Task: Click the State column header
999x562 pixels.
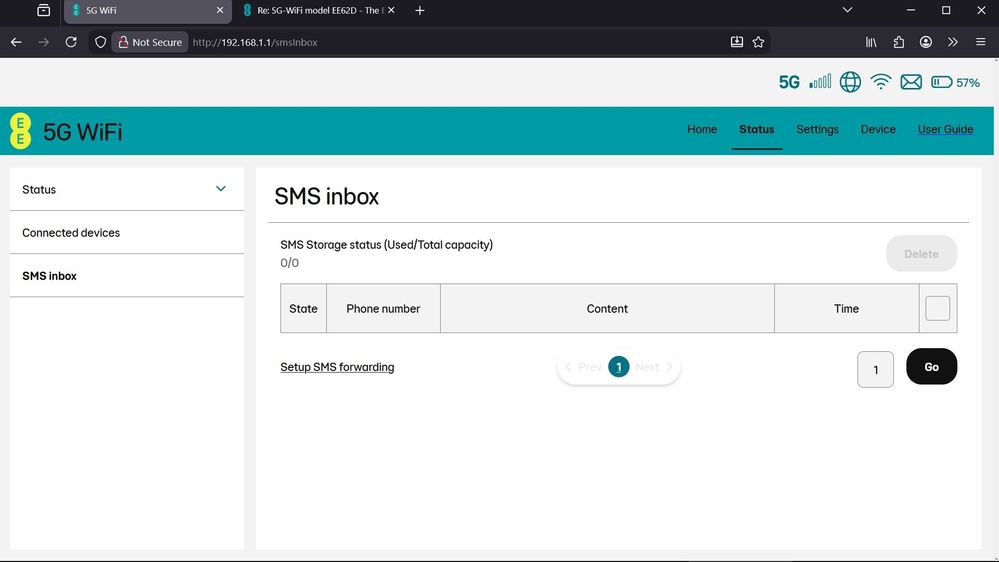Action: tap(303, 308)
